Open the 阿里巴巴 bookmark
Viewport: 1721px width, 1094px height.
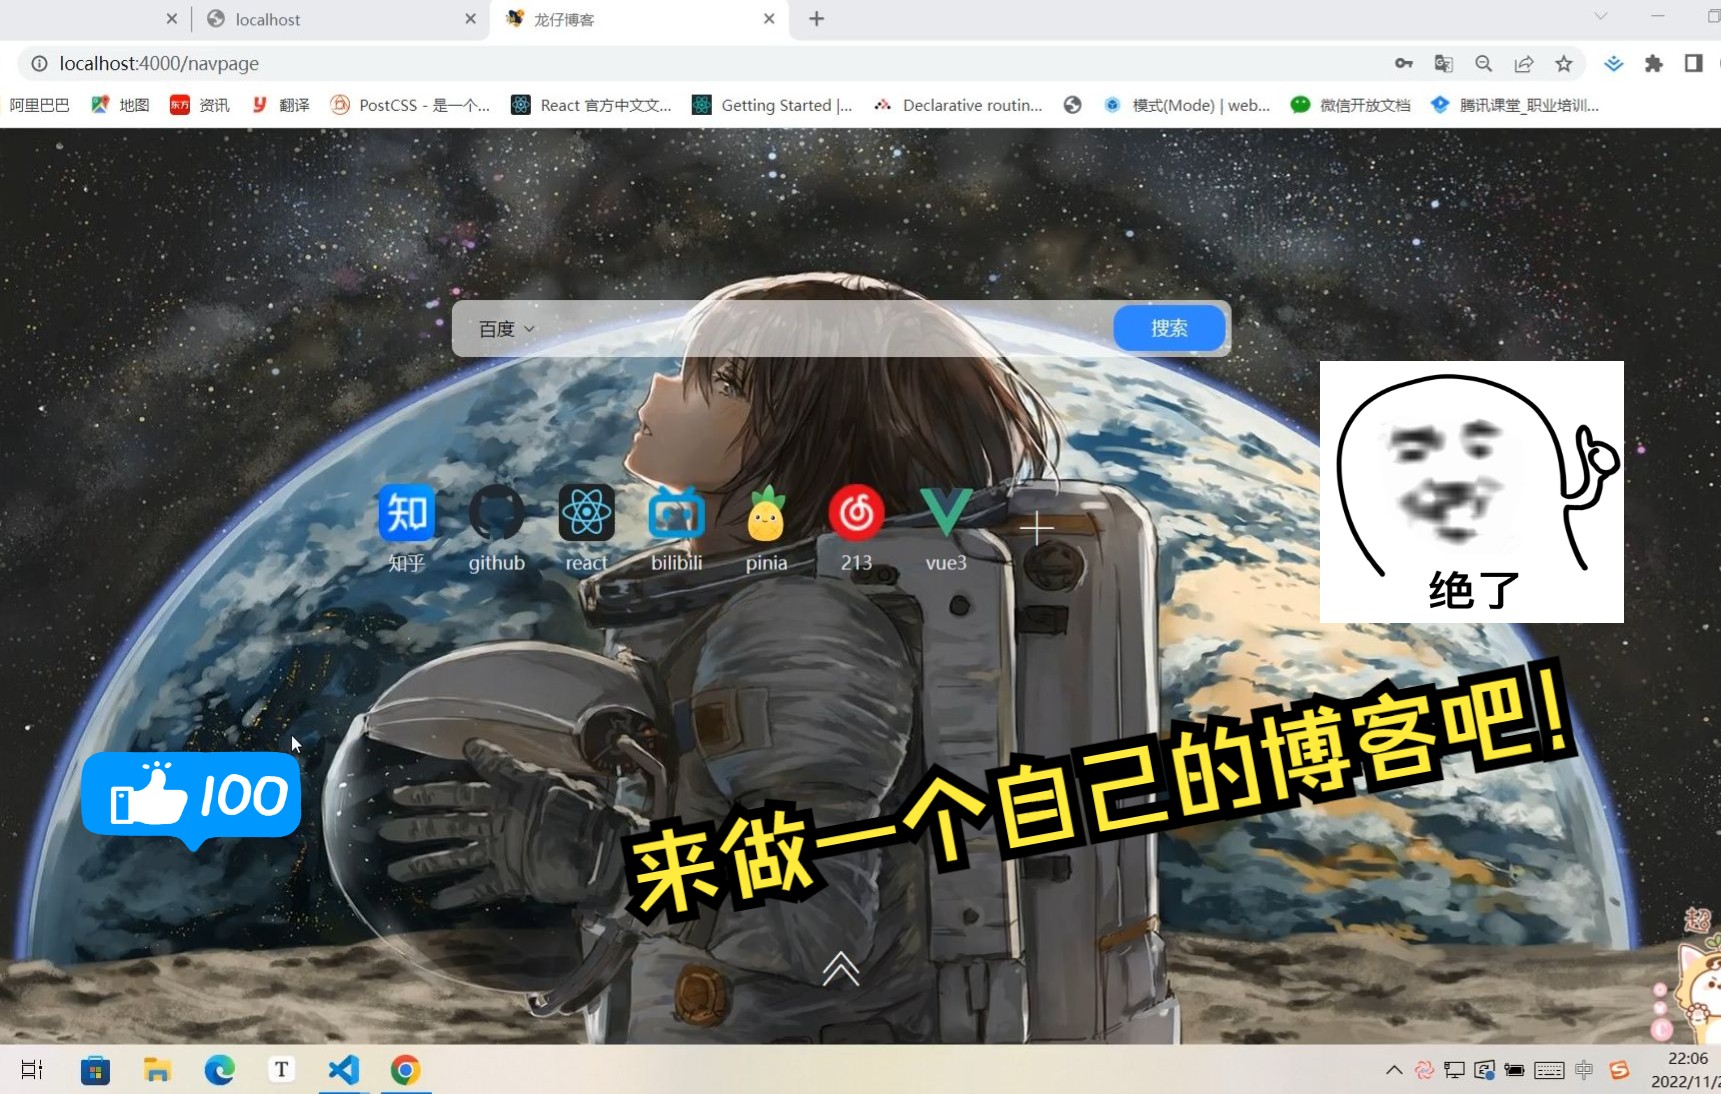pyautogui.click(x=40, y=105)
